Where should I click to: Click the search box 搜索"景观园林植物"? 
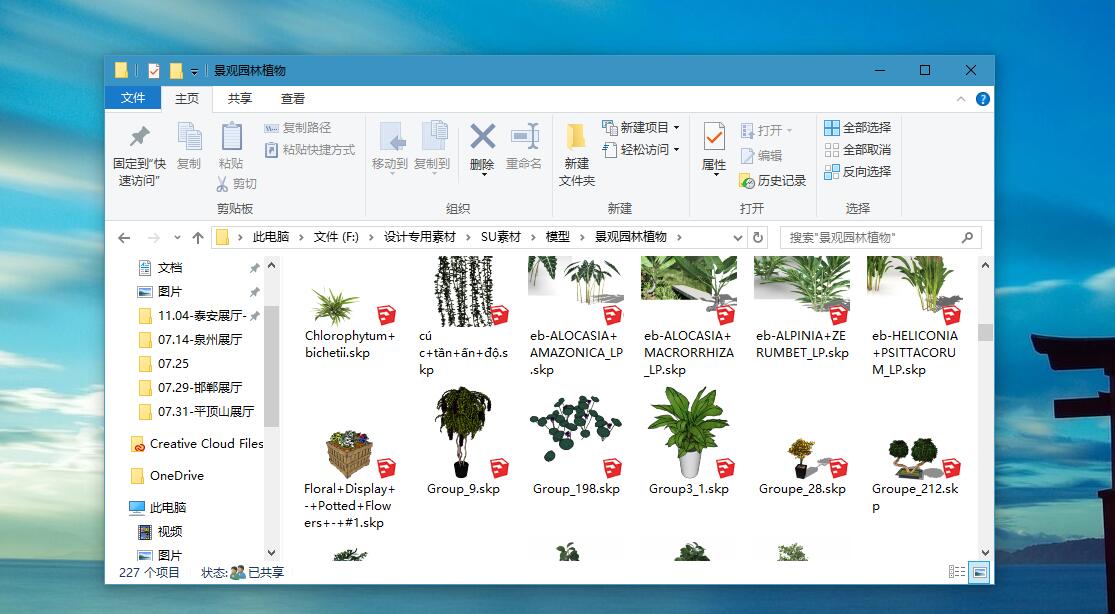pos(881,238)
